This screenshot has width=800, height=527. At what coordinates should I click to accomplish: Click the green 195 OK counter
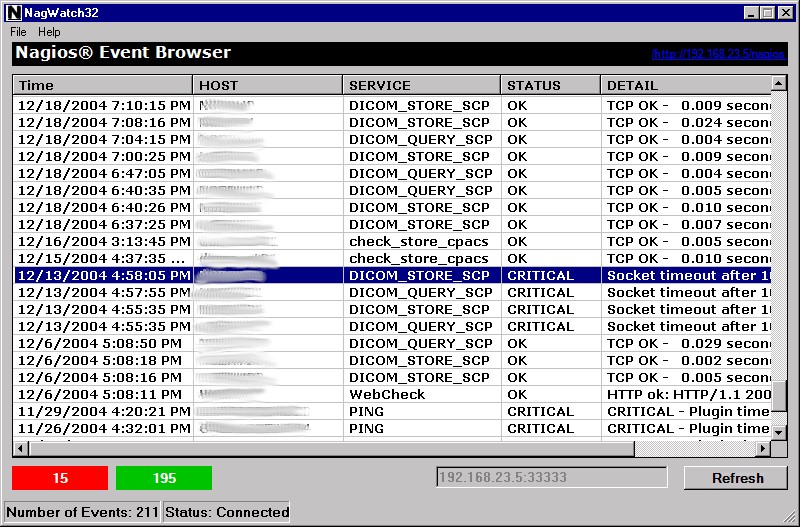coord(164,478)
